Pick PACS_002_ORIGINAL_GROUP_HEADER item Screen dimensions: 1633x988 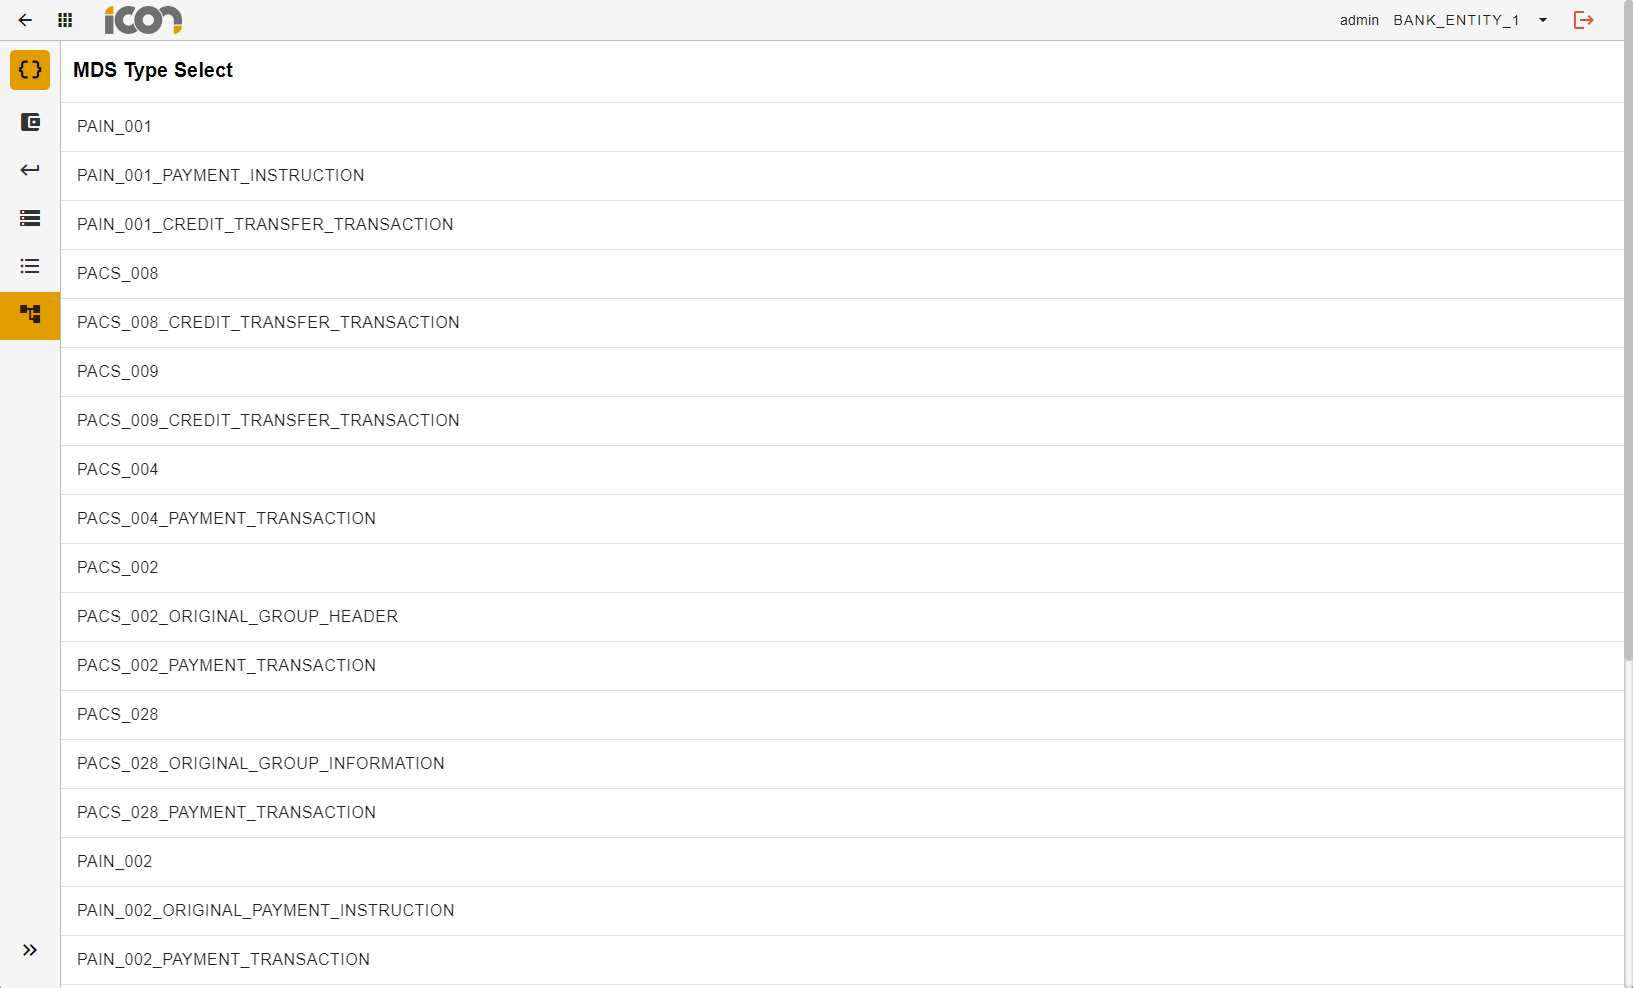(x=237, y=617)
